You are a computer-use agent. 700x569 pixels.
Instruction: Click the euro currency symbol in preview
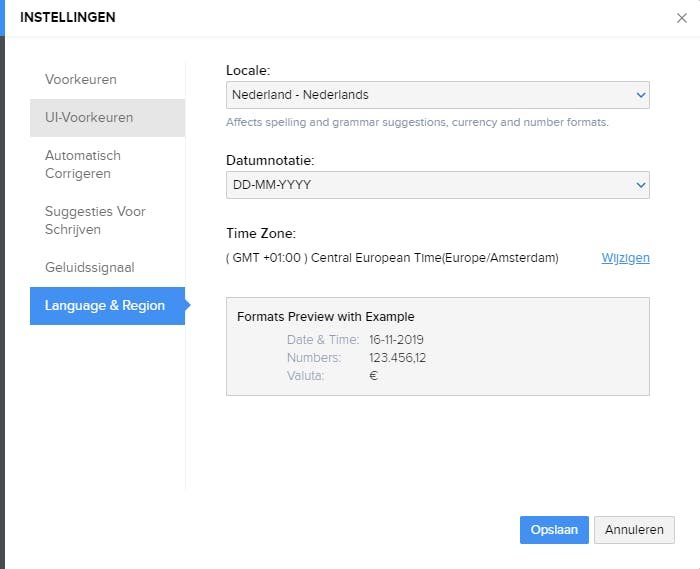pos(374,375)
